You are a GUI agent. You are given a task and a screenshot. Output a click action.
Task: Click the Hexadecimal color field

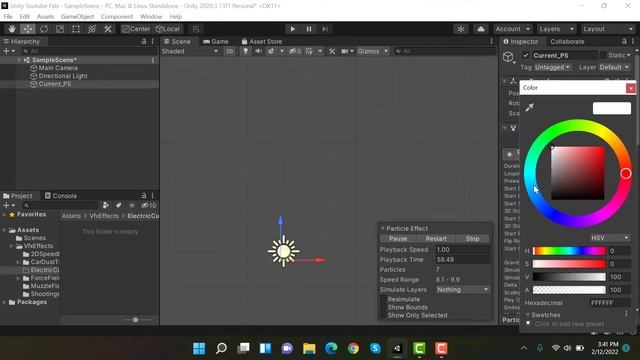point(610,303)
